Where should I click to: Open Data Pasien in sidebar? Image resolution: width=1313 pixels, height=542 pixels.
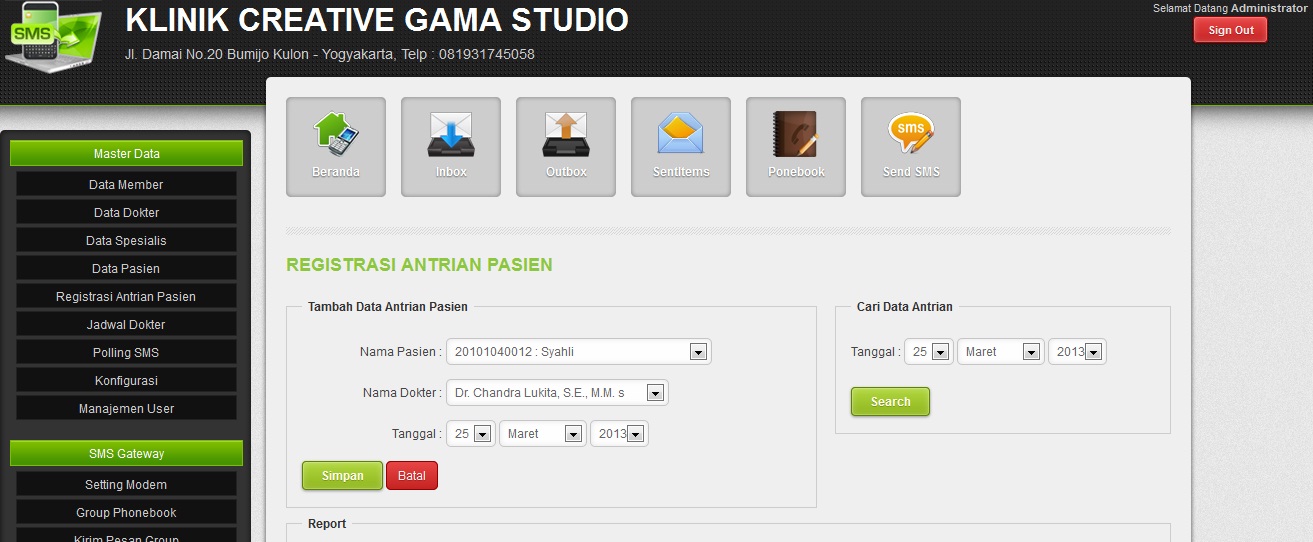[126, 268]
